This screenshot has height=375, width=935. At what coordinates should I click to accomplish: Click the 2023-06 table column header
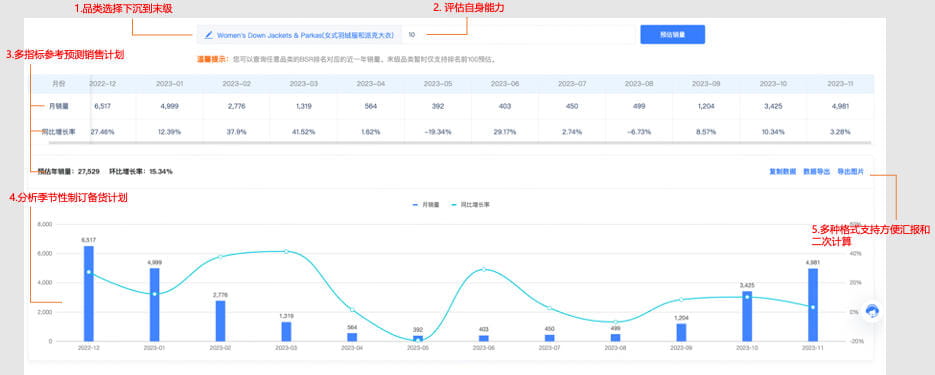pos(504,84)
